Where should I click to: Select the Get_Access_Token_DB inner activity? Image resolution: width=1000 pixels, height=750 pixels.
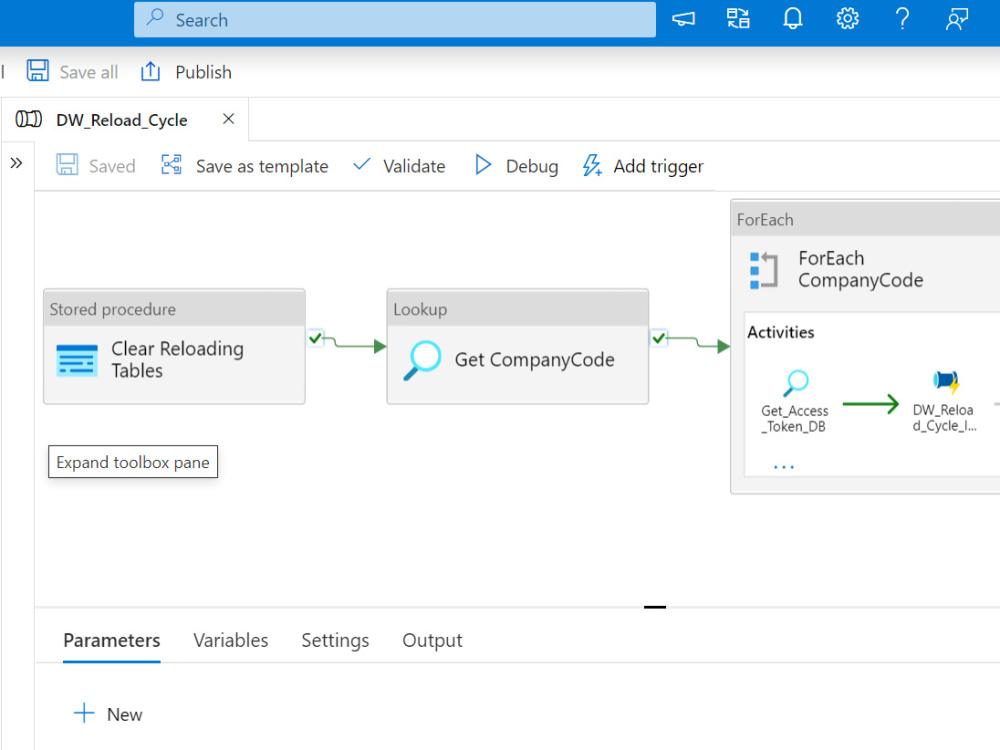tap(795, 402)
